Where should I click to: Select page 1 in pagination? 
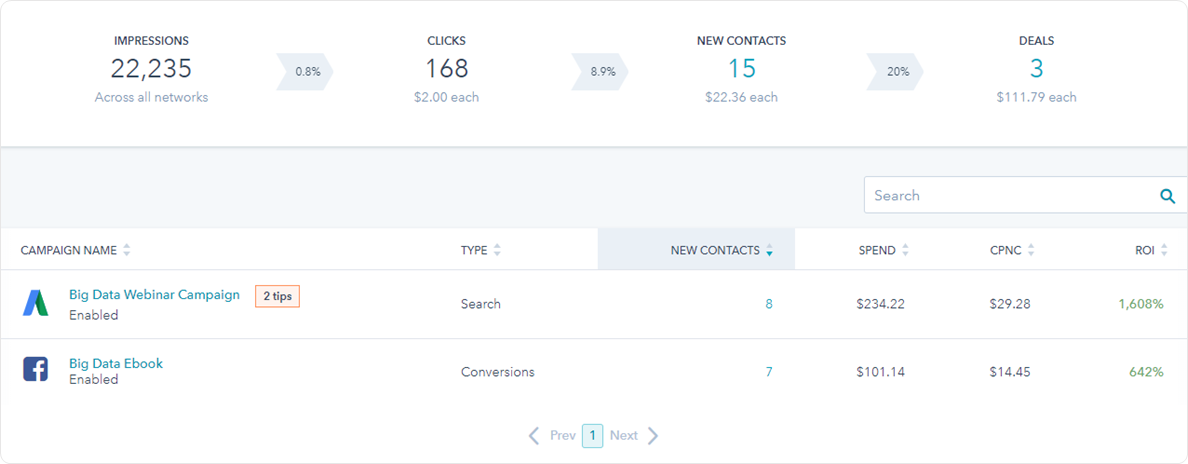point(592,436)
